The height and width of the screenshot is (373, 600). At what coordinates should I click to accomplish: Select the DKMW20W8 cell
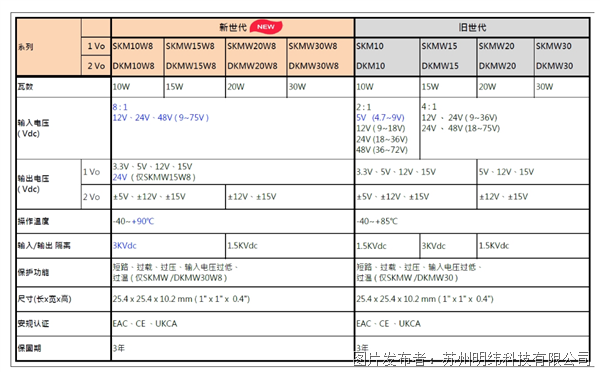point(252,66)
